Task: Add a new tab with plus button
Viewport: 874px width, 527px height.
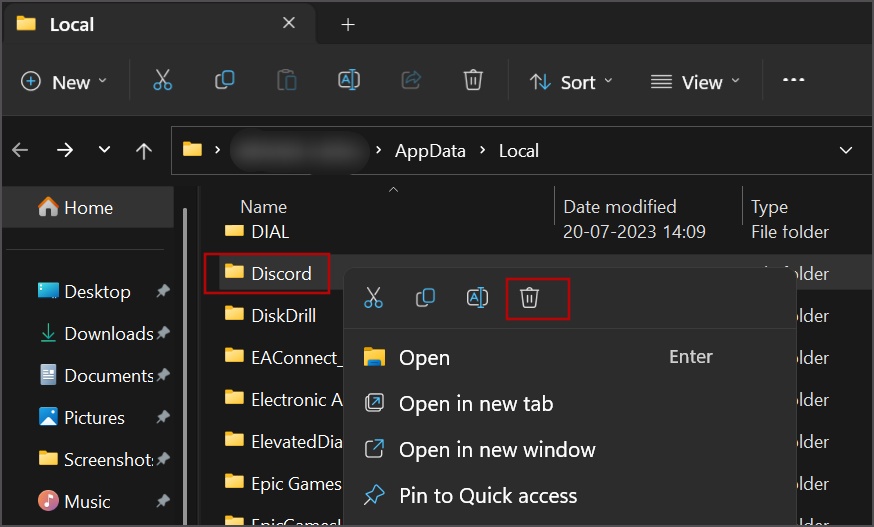Action: click(x=348, y=25)
